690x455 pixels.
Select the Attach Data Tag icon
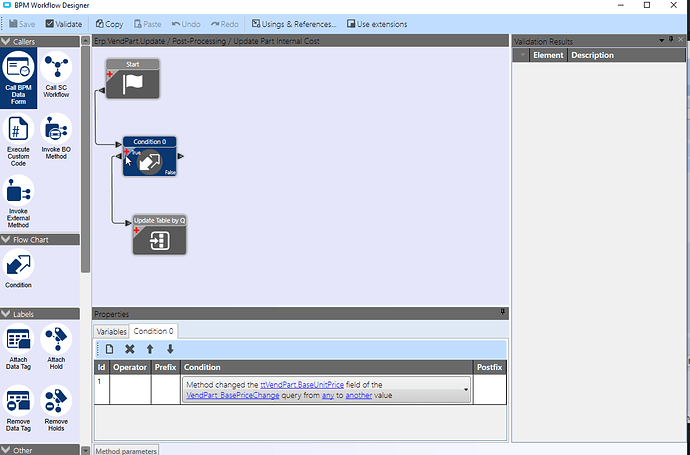point(18,347)
